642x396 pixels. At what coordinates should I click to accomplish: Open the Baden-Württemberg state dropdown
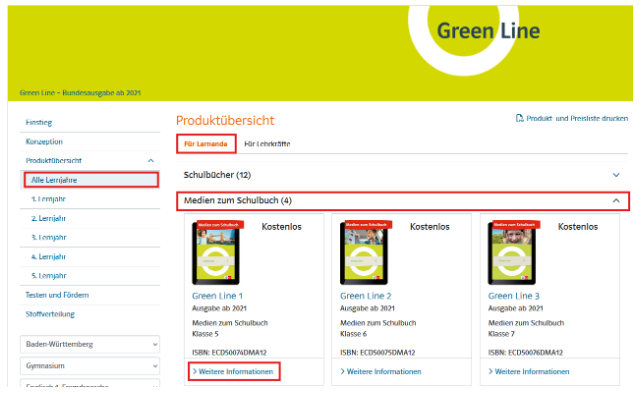[90, 344]
